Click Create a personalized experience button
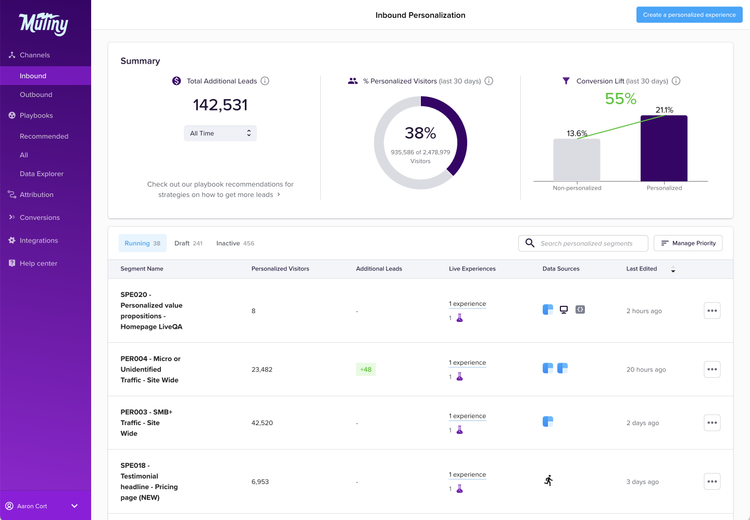 point(689,15)
